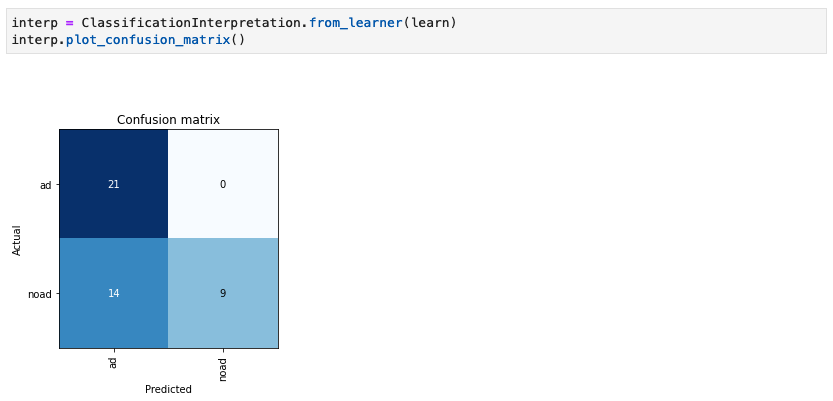Select the white cell showing 0
The height and width of the screenshot is (401, 833).
coord(223,184)
